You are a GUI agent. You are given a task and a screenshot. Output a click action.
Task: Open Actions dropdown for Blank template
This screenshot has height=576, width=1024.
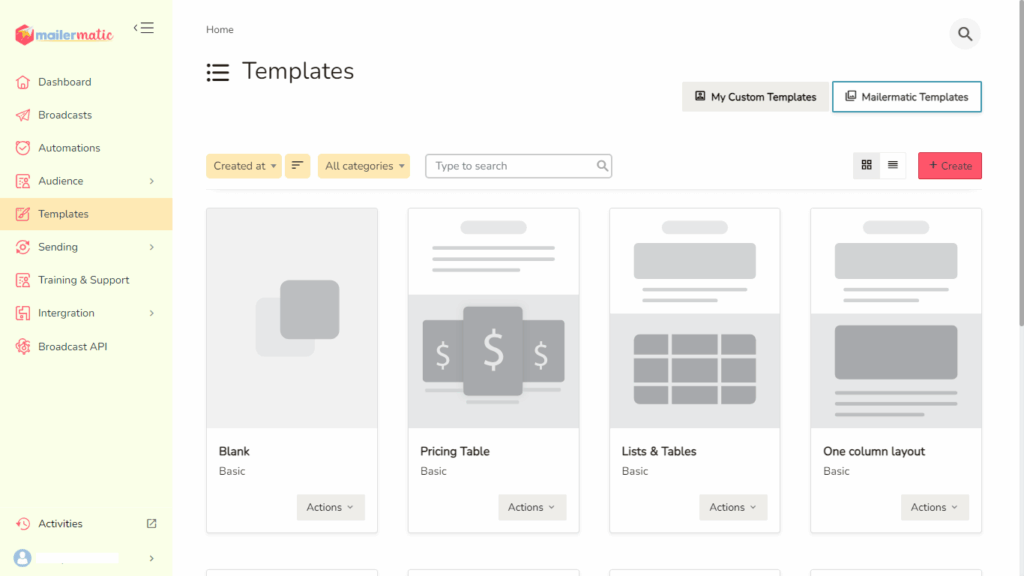pos(330,507)
